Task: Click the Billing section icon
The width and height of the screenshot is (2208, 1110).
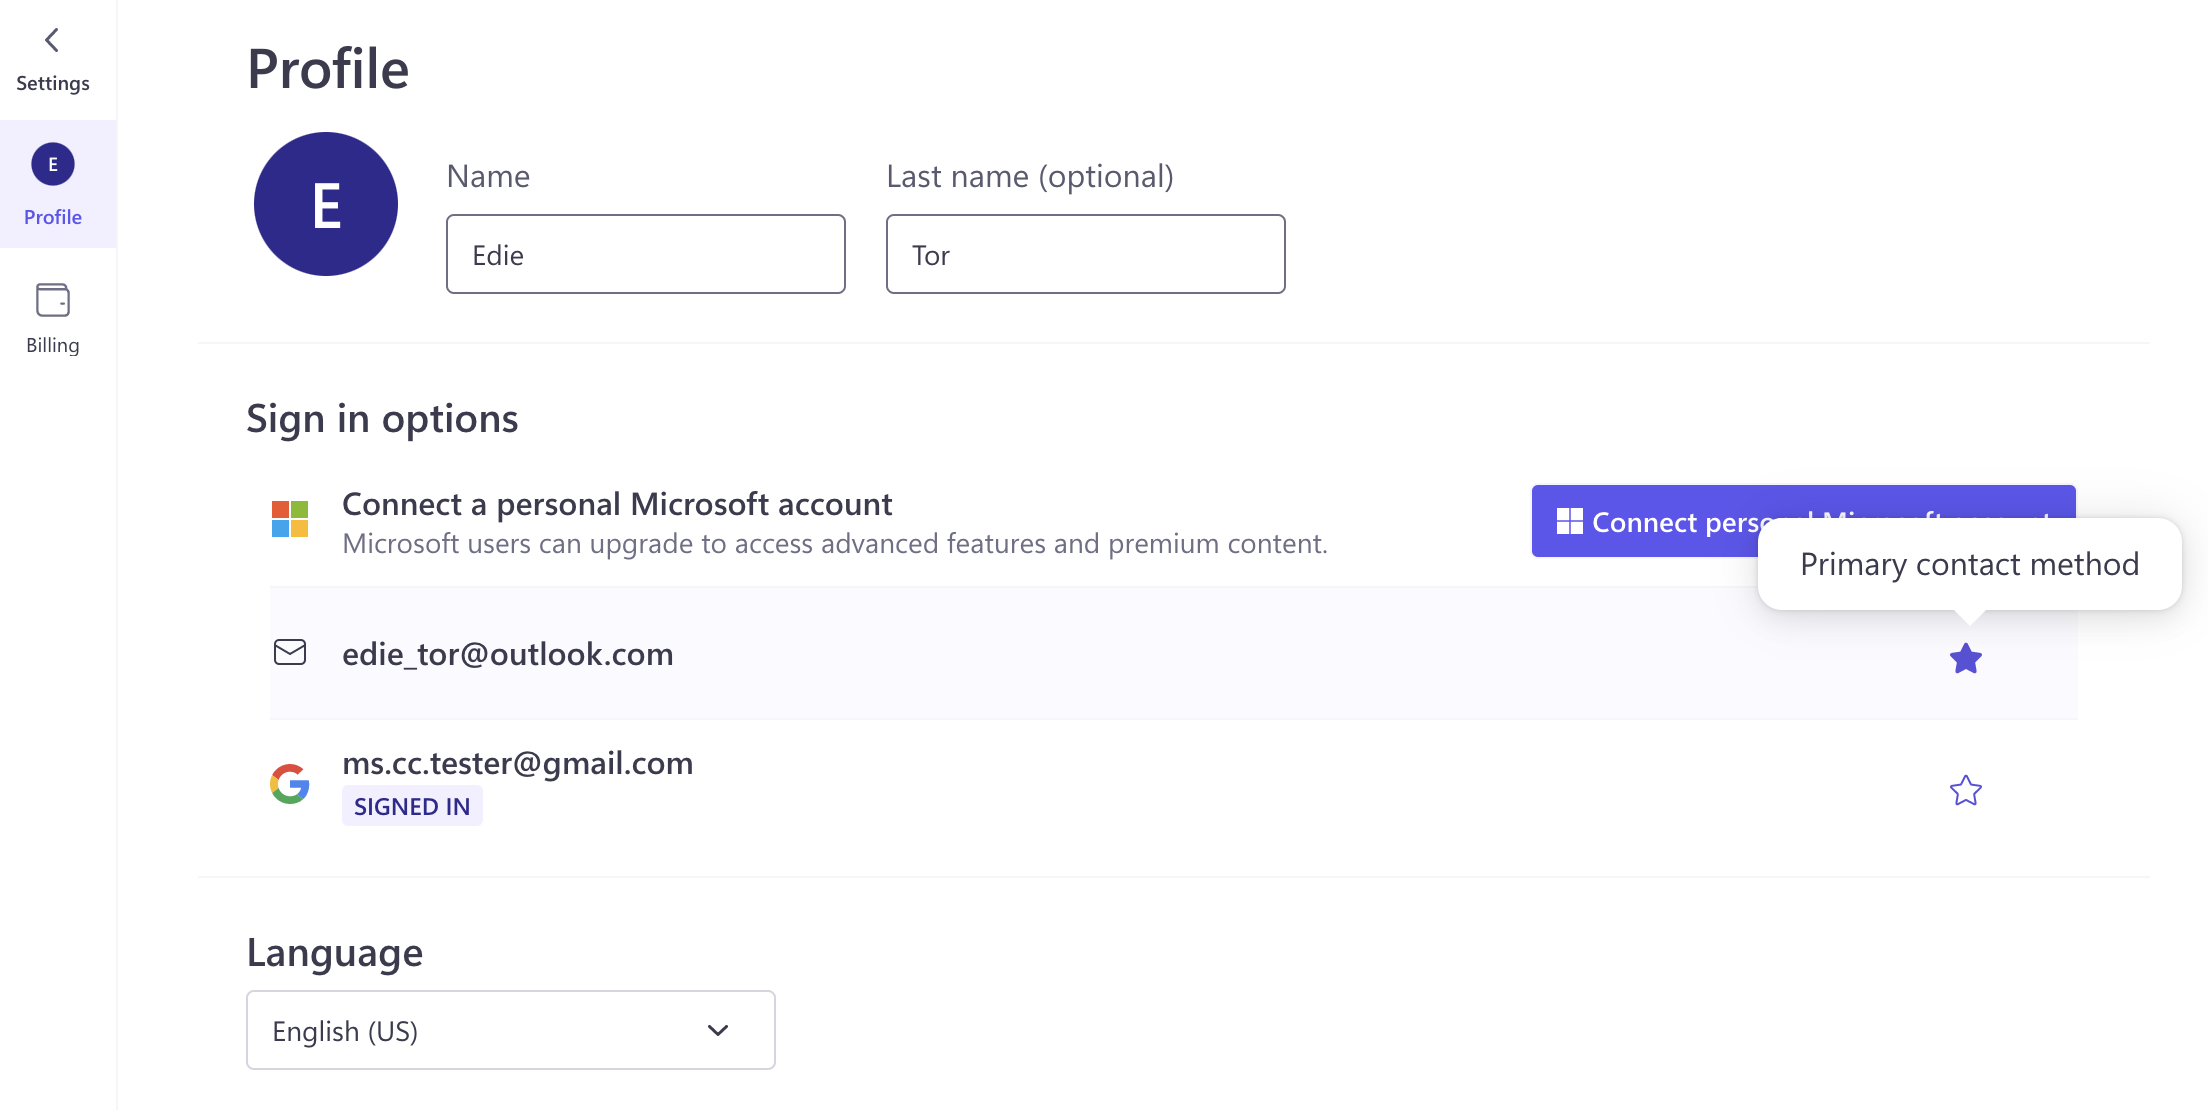Action: click(x=52, y=300)
